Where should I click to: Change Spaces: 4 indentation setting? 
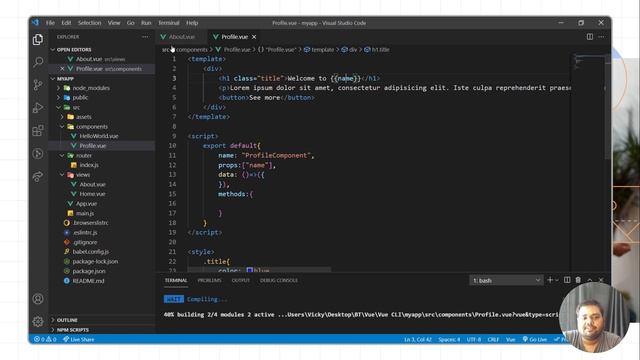[449, 339]
